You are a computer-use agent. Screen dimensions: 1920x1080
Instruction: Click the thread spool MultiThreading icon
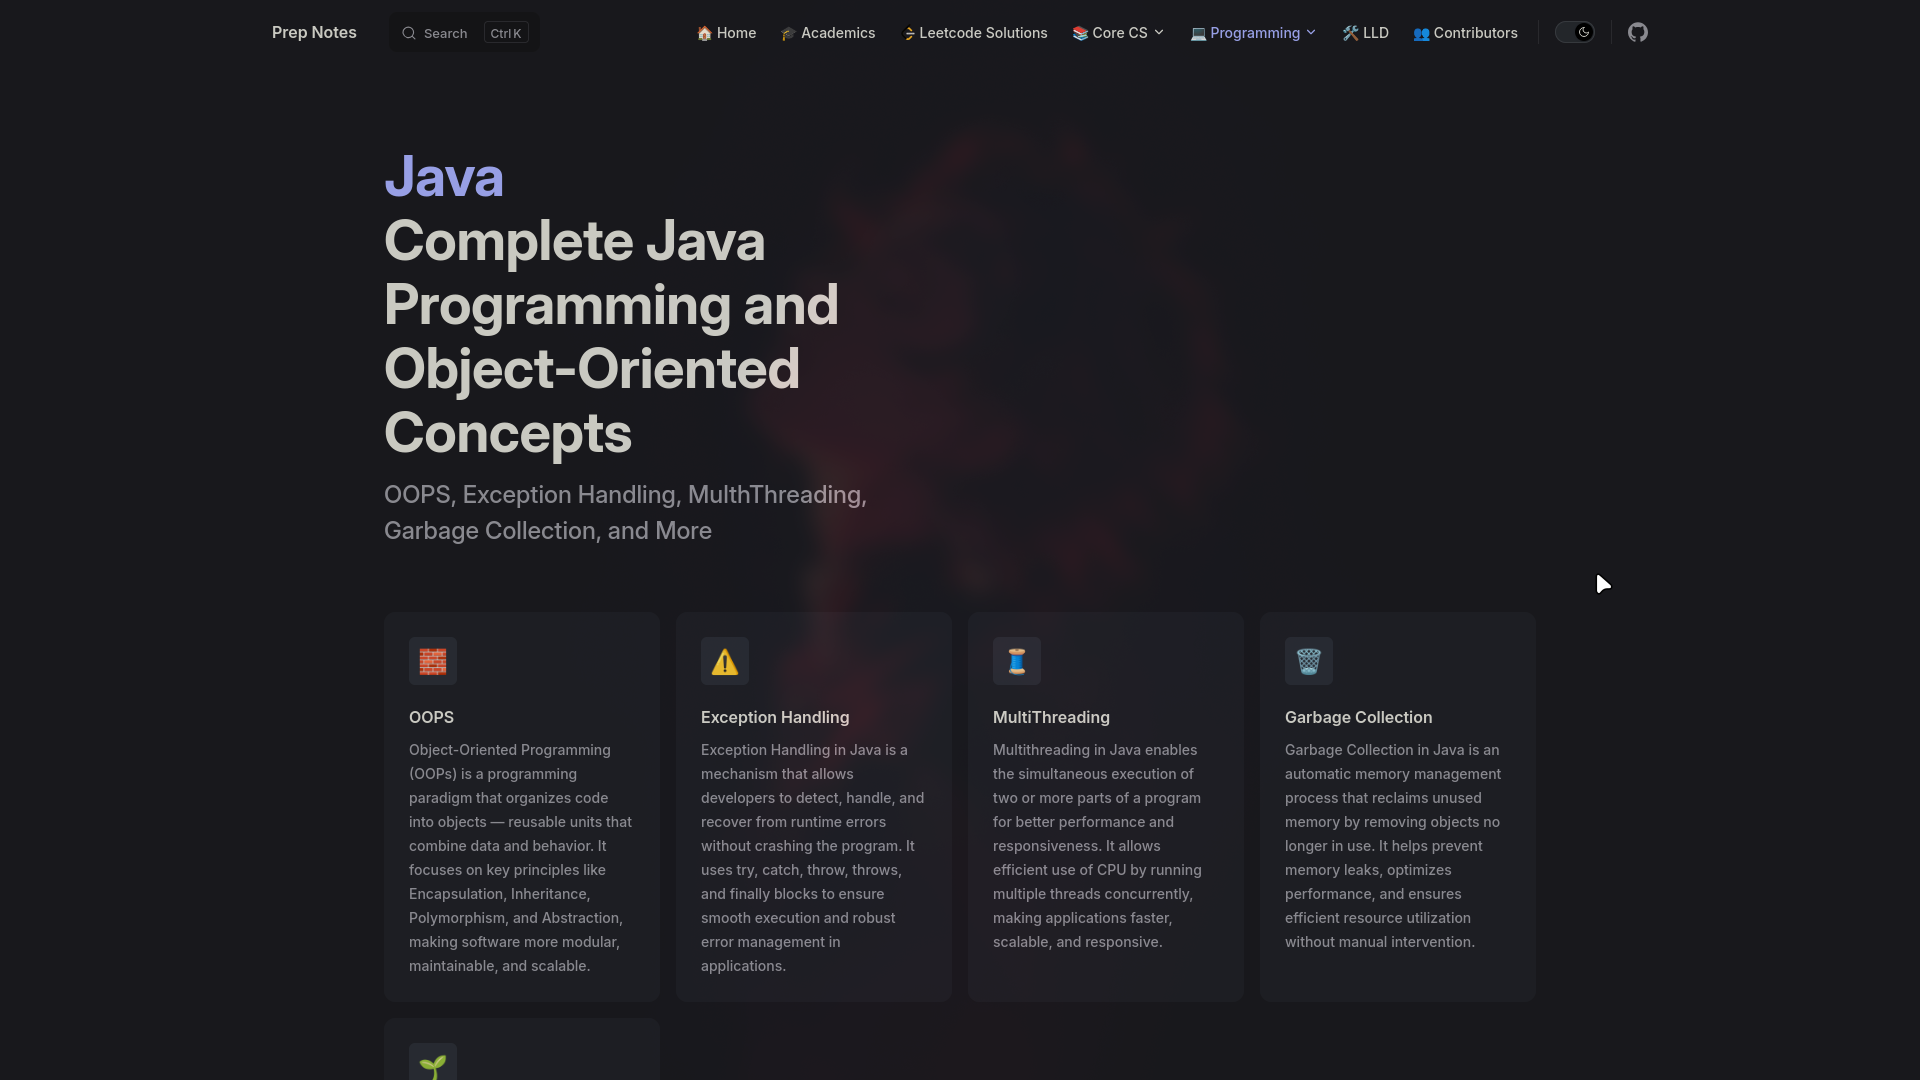point(1016,661)
